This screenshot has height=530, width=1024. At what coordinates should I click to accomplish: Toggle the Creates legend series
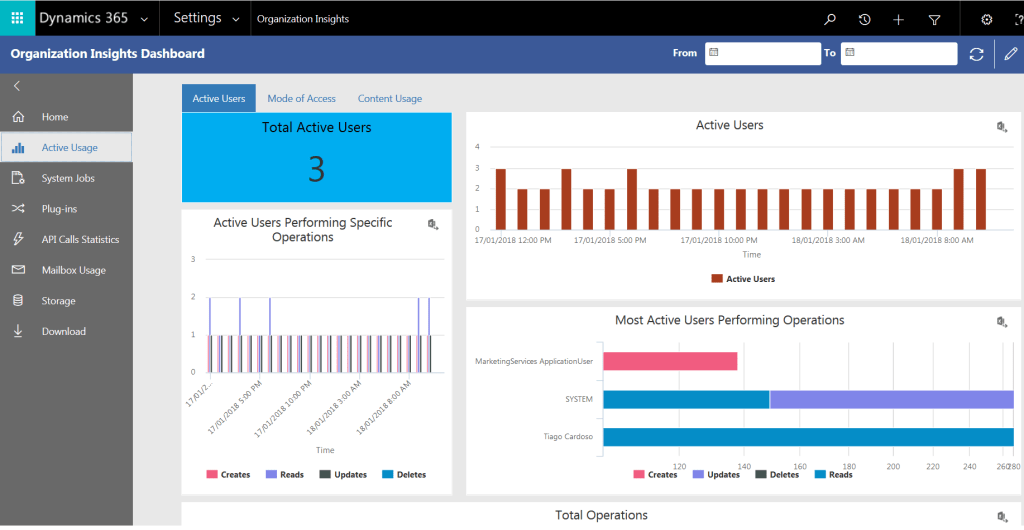(x=228, y=474)
